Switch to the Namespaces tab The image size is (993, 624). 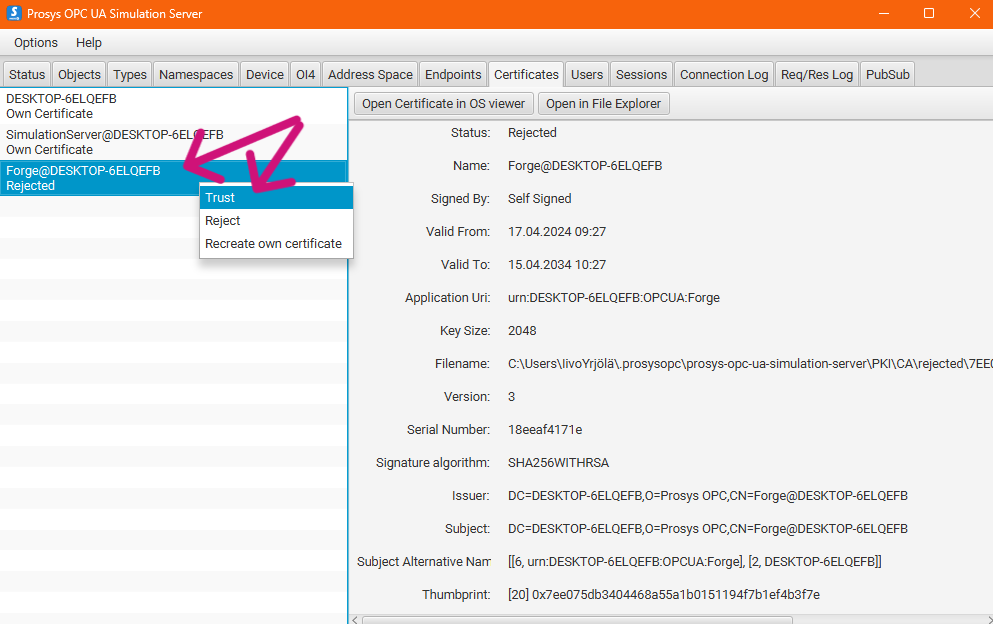tap(196, 75)
